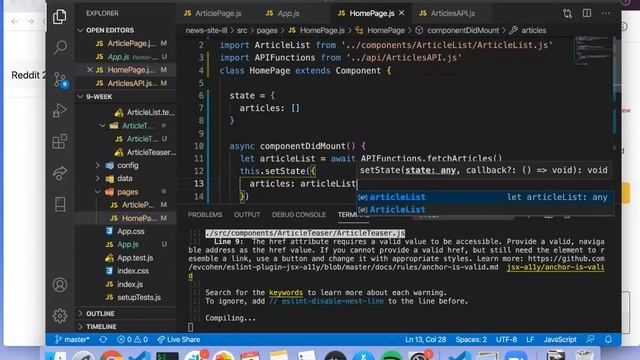The height and width of the screenshot is (360, 640).
Task: Click LF end-of-line status item
Action: click(530, 340)
